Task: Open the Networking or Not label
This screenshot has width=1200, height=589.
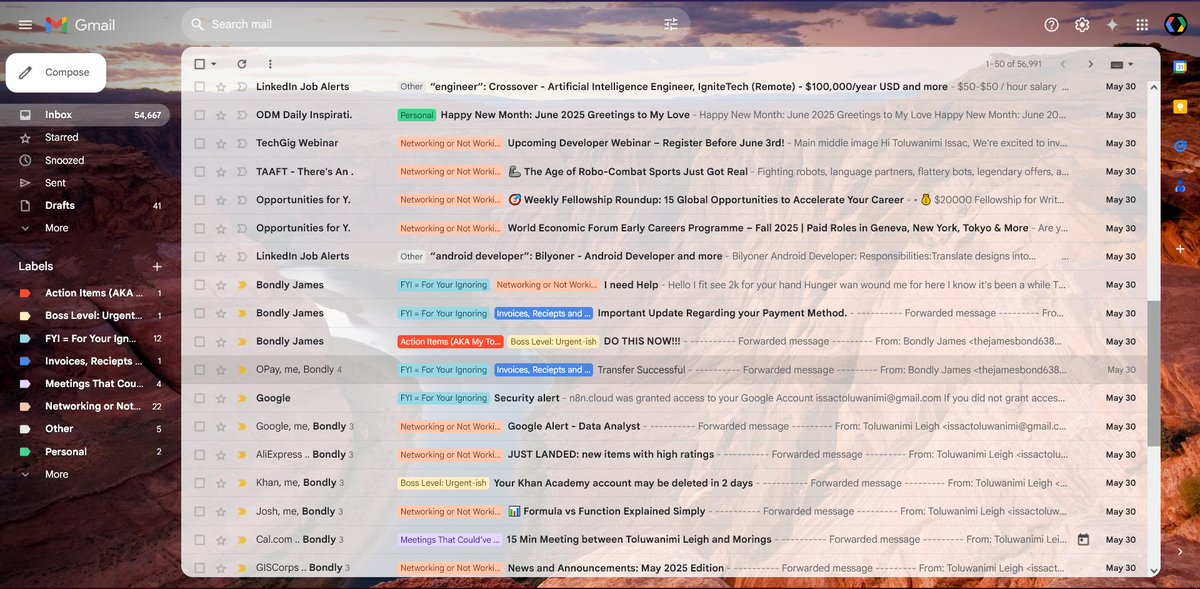Action: (85, 406)
